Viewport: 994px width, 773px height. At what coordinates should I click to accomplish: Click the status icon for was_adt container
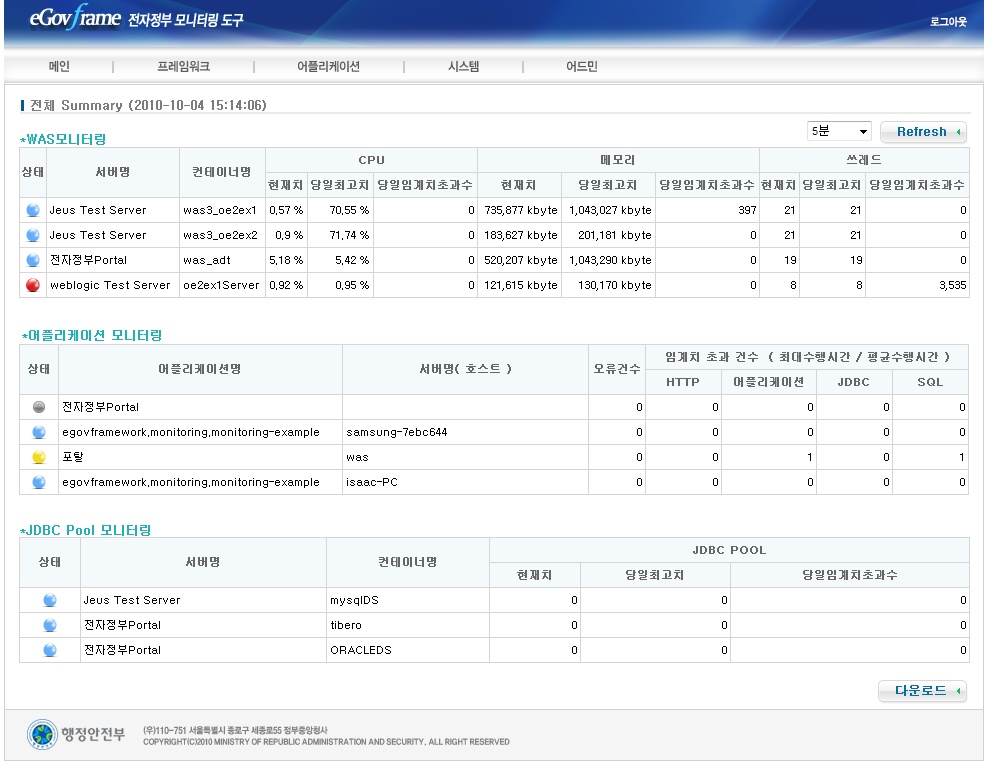pos(32,260)
